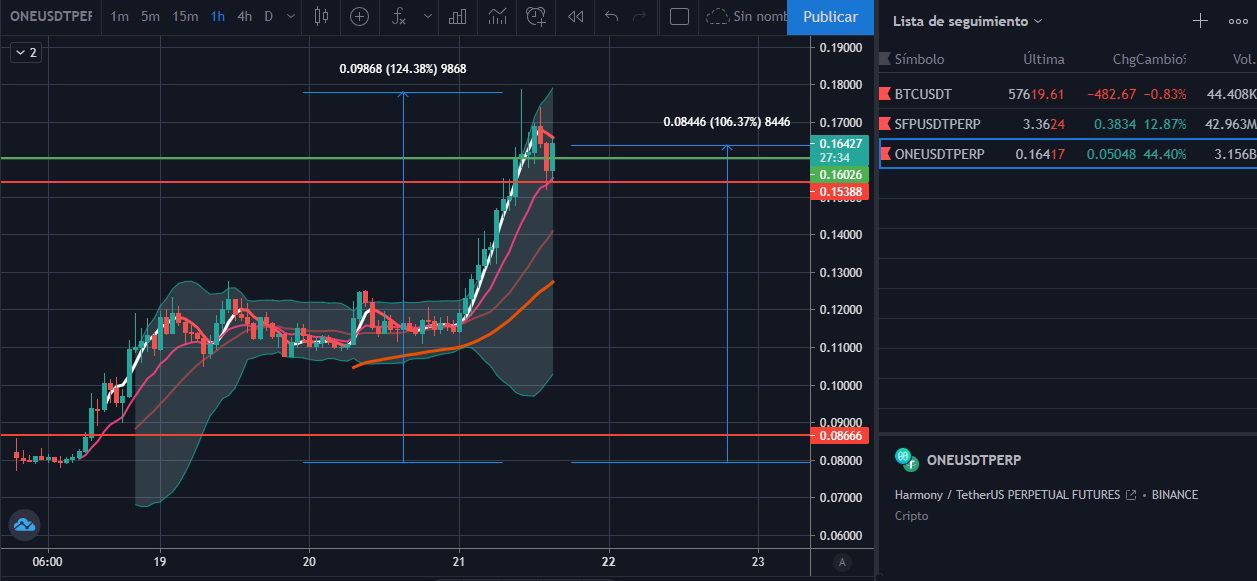Add a symbol to the watchlist

[1201, 21]
